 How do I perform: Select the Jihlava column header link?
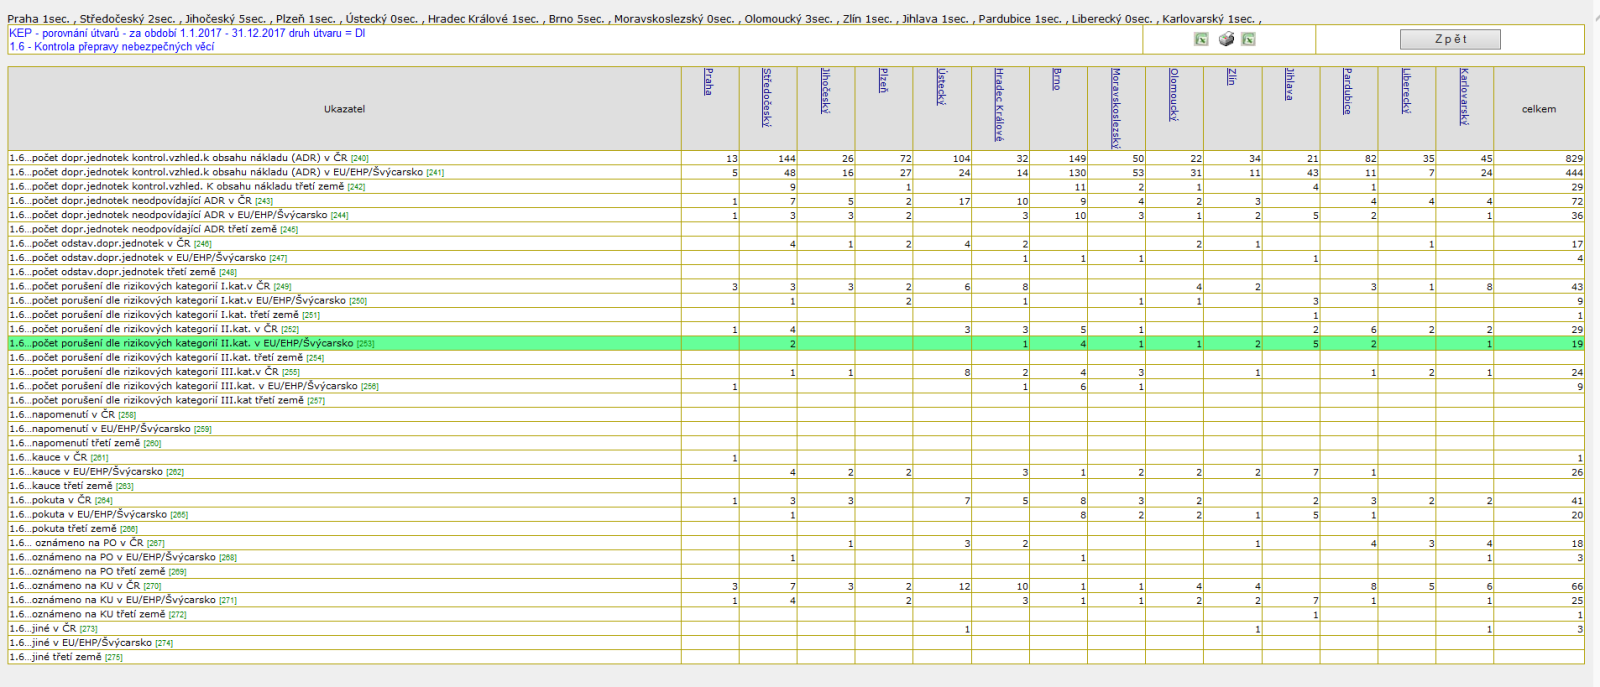[x=1288, y=84]
